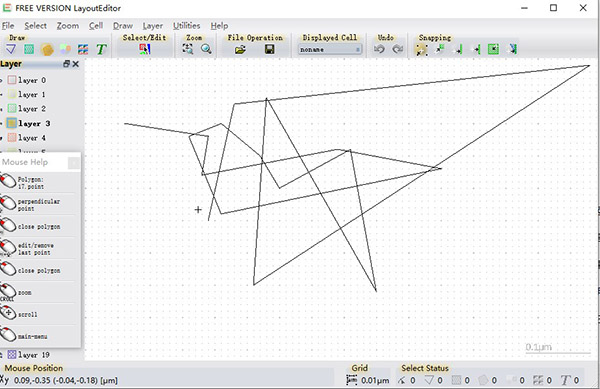This screenshot has width=600, height=389.
Task: Close the Layer panel
Action: pyautogui.click(x=75, y=64)
